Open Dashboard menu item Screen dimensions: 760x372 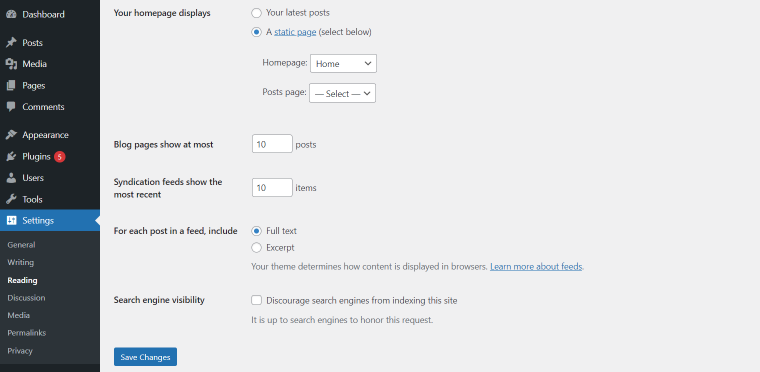click(x=43, y=15)
